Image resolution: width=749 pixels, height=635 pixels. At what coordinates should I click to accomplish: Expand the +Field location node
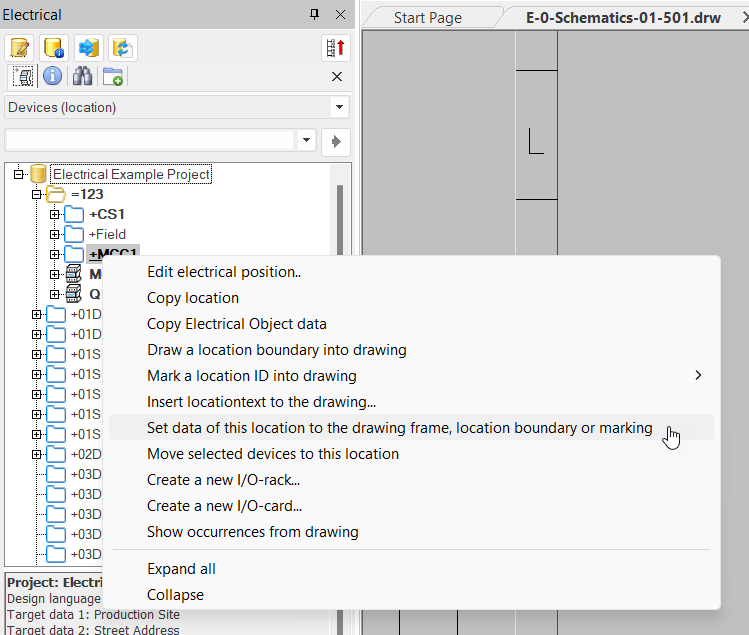point(54,235)
